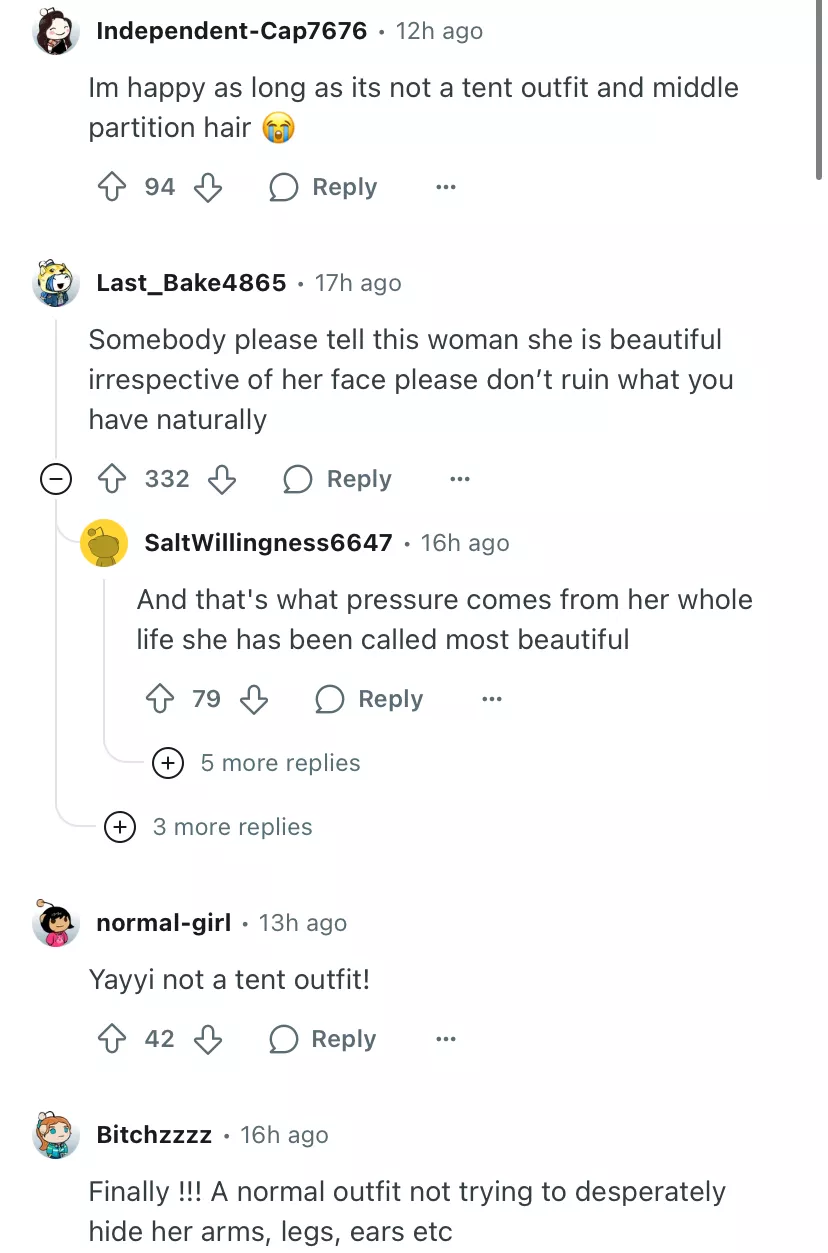Upvote Independent-Cap7676's tent outfit comment
The width and height of the screenshot is (828, 1253).
pyautogui.click(x=110, y=187)
